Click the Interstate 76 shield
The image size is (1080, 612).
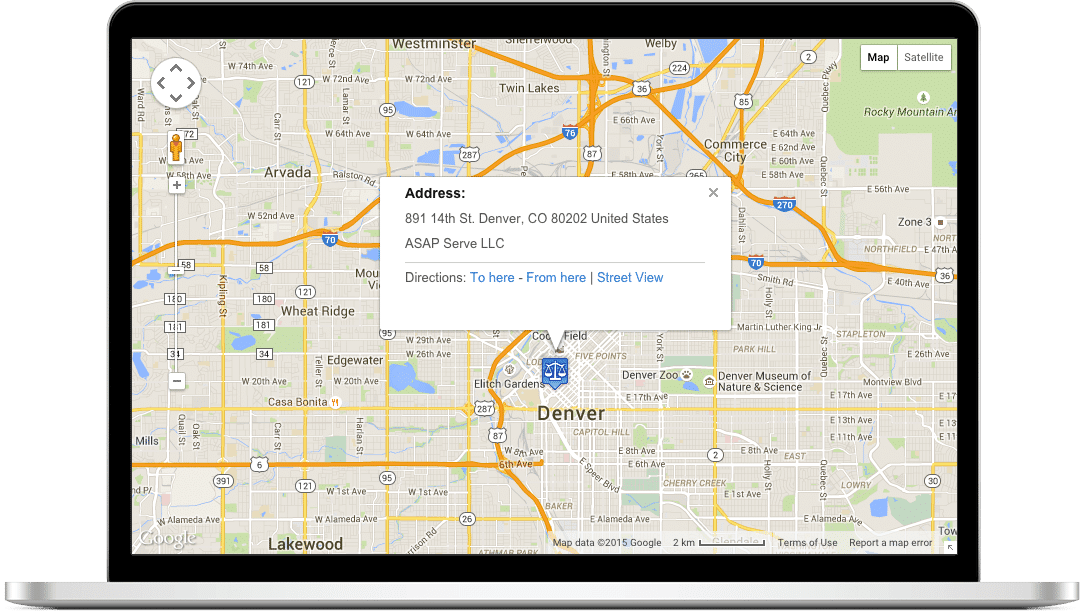[570, 132]
